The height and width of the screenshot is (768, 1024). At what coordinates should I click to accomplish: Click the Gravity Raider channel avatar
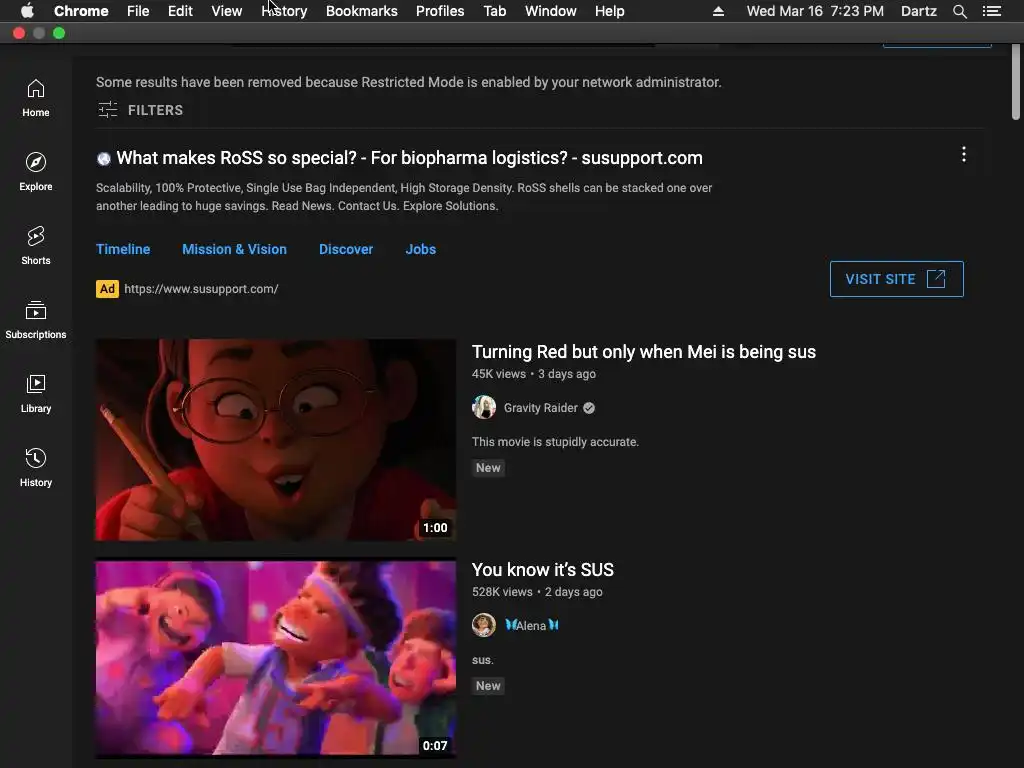point(484,408)
